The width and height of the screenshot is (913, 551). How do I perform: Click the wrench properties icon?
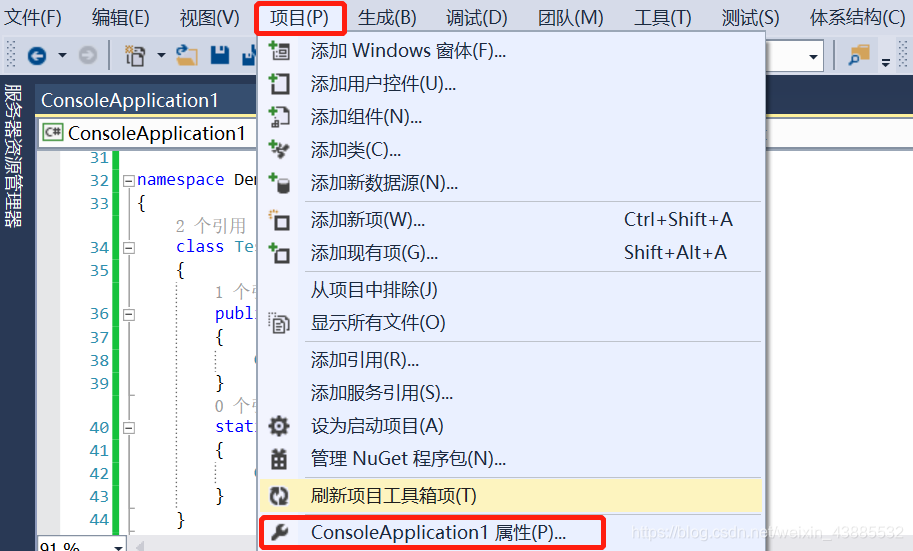pyautogui.click(x=279, y=532)
